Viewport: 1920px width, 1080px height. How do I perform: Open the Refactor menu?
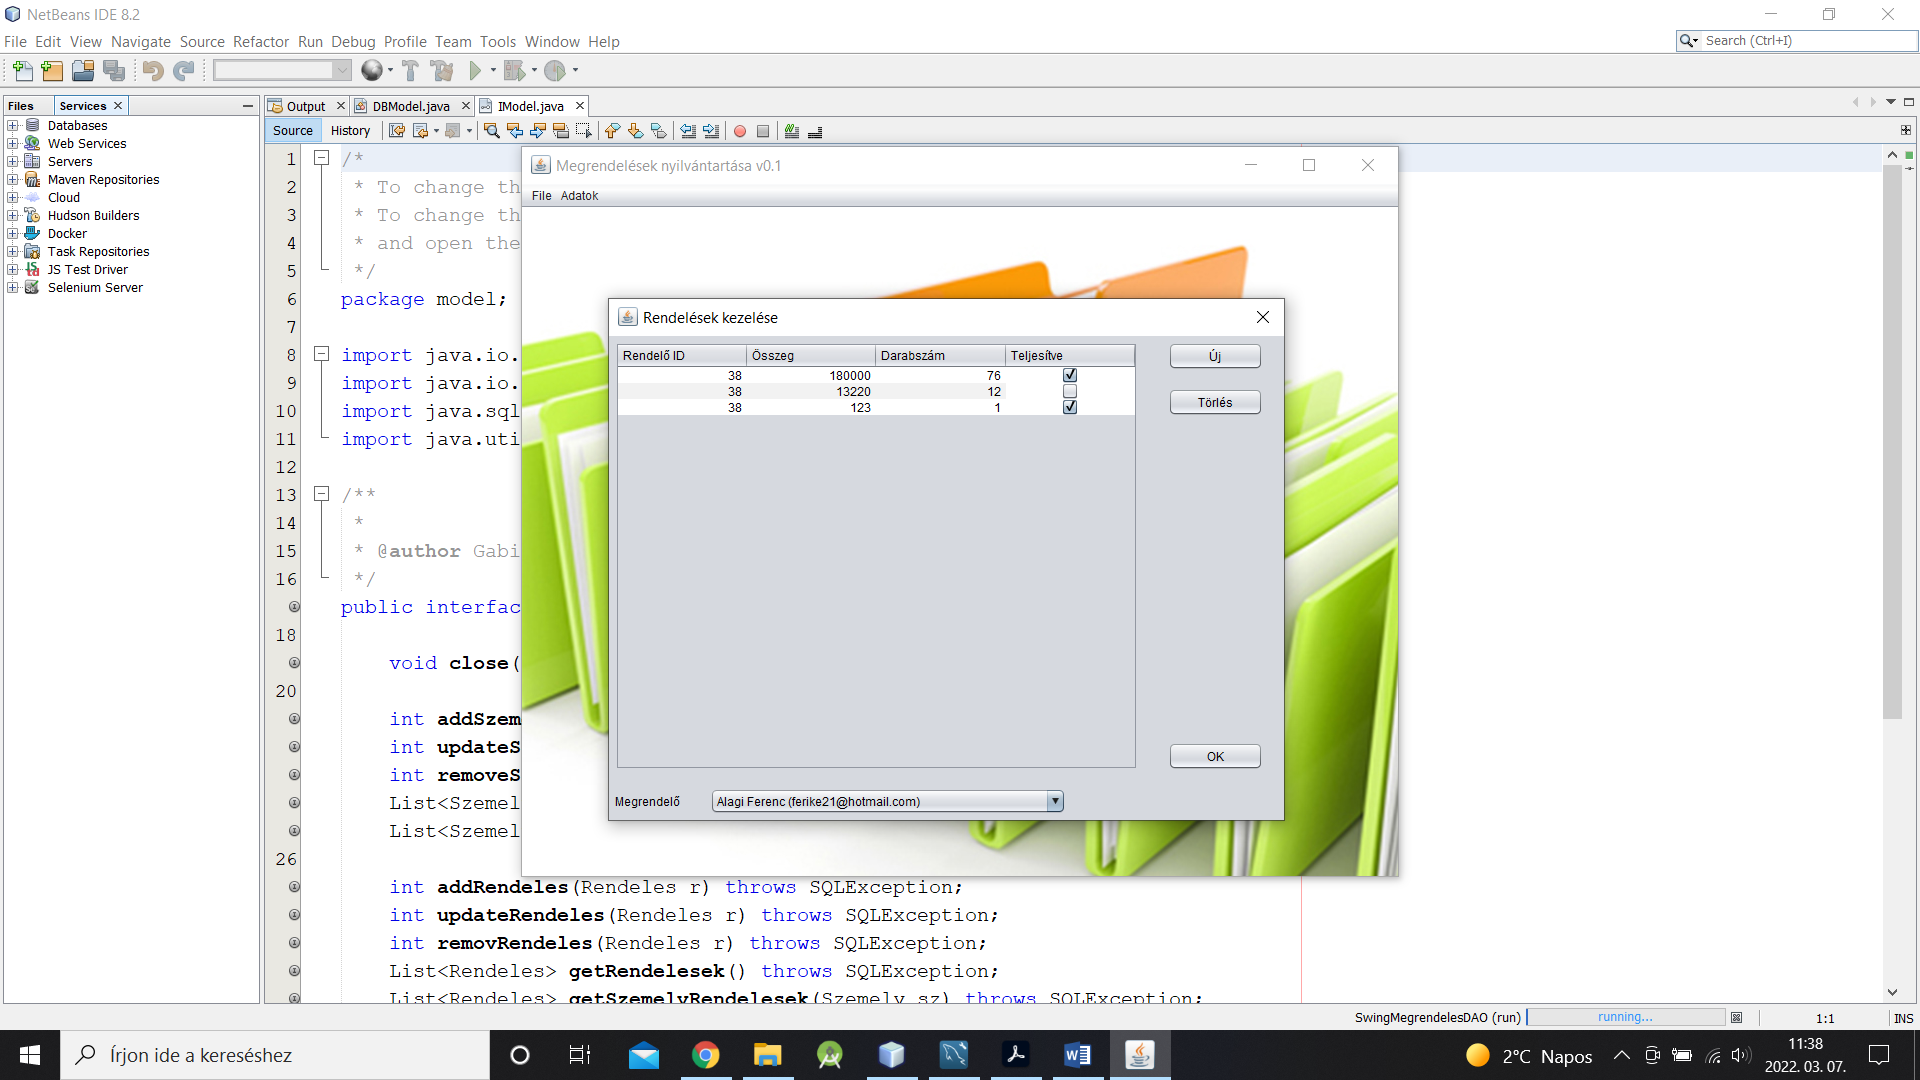(261, 41)
